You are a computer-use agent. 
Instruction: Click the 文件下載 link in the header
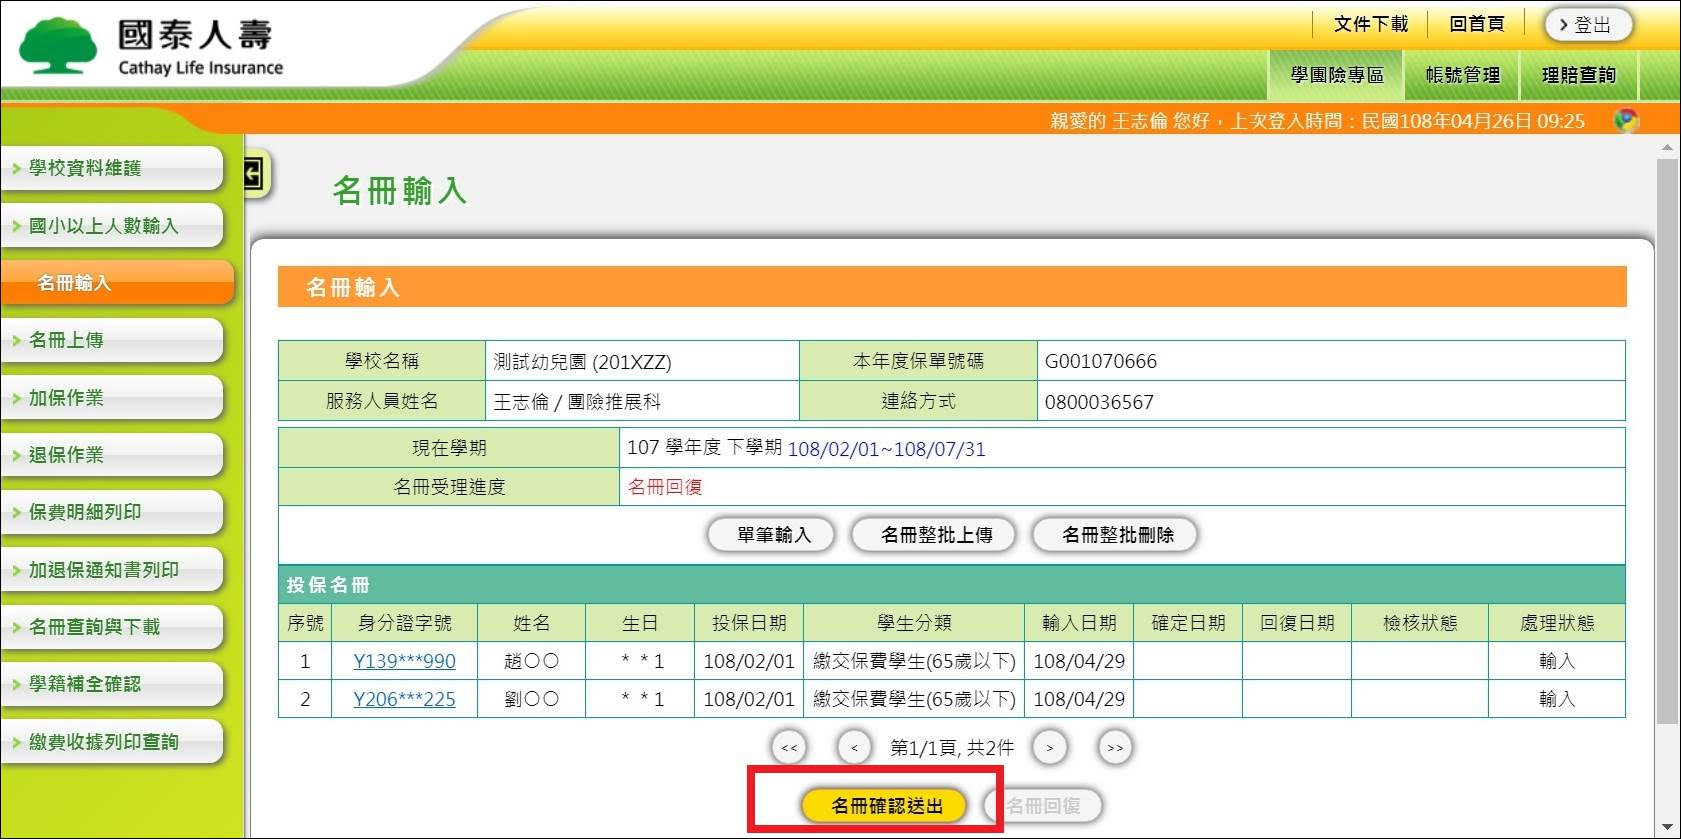[1370, 24]
